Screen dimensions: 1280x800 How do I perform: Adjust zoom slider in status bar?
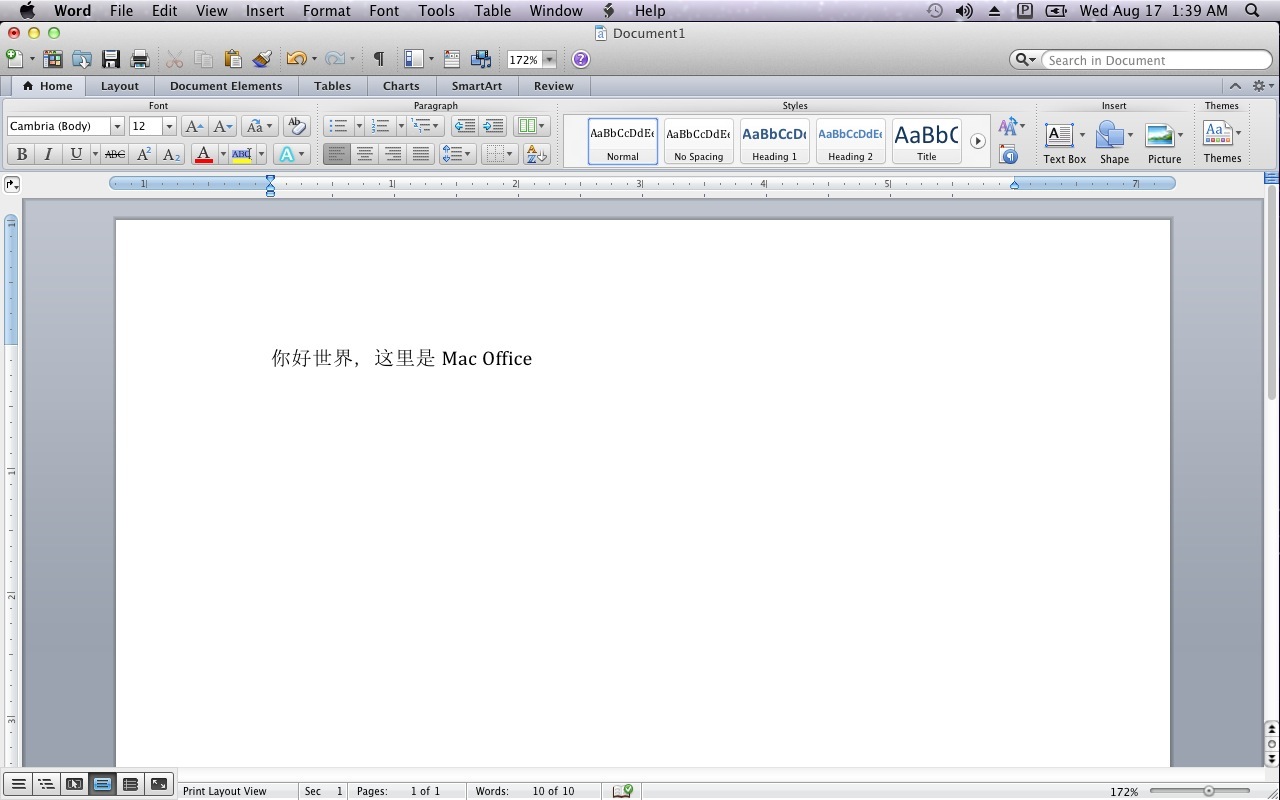click(1209, 791)
